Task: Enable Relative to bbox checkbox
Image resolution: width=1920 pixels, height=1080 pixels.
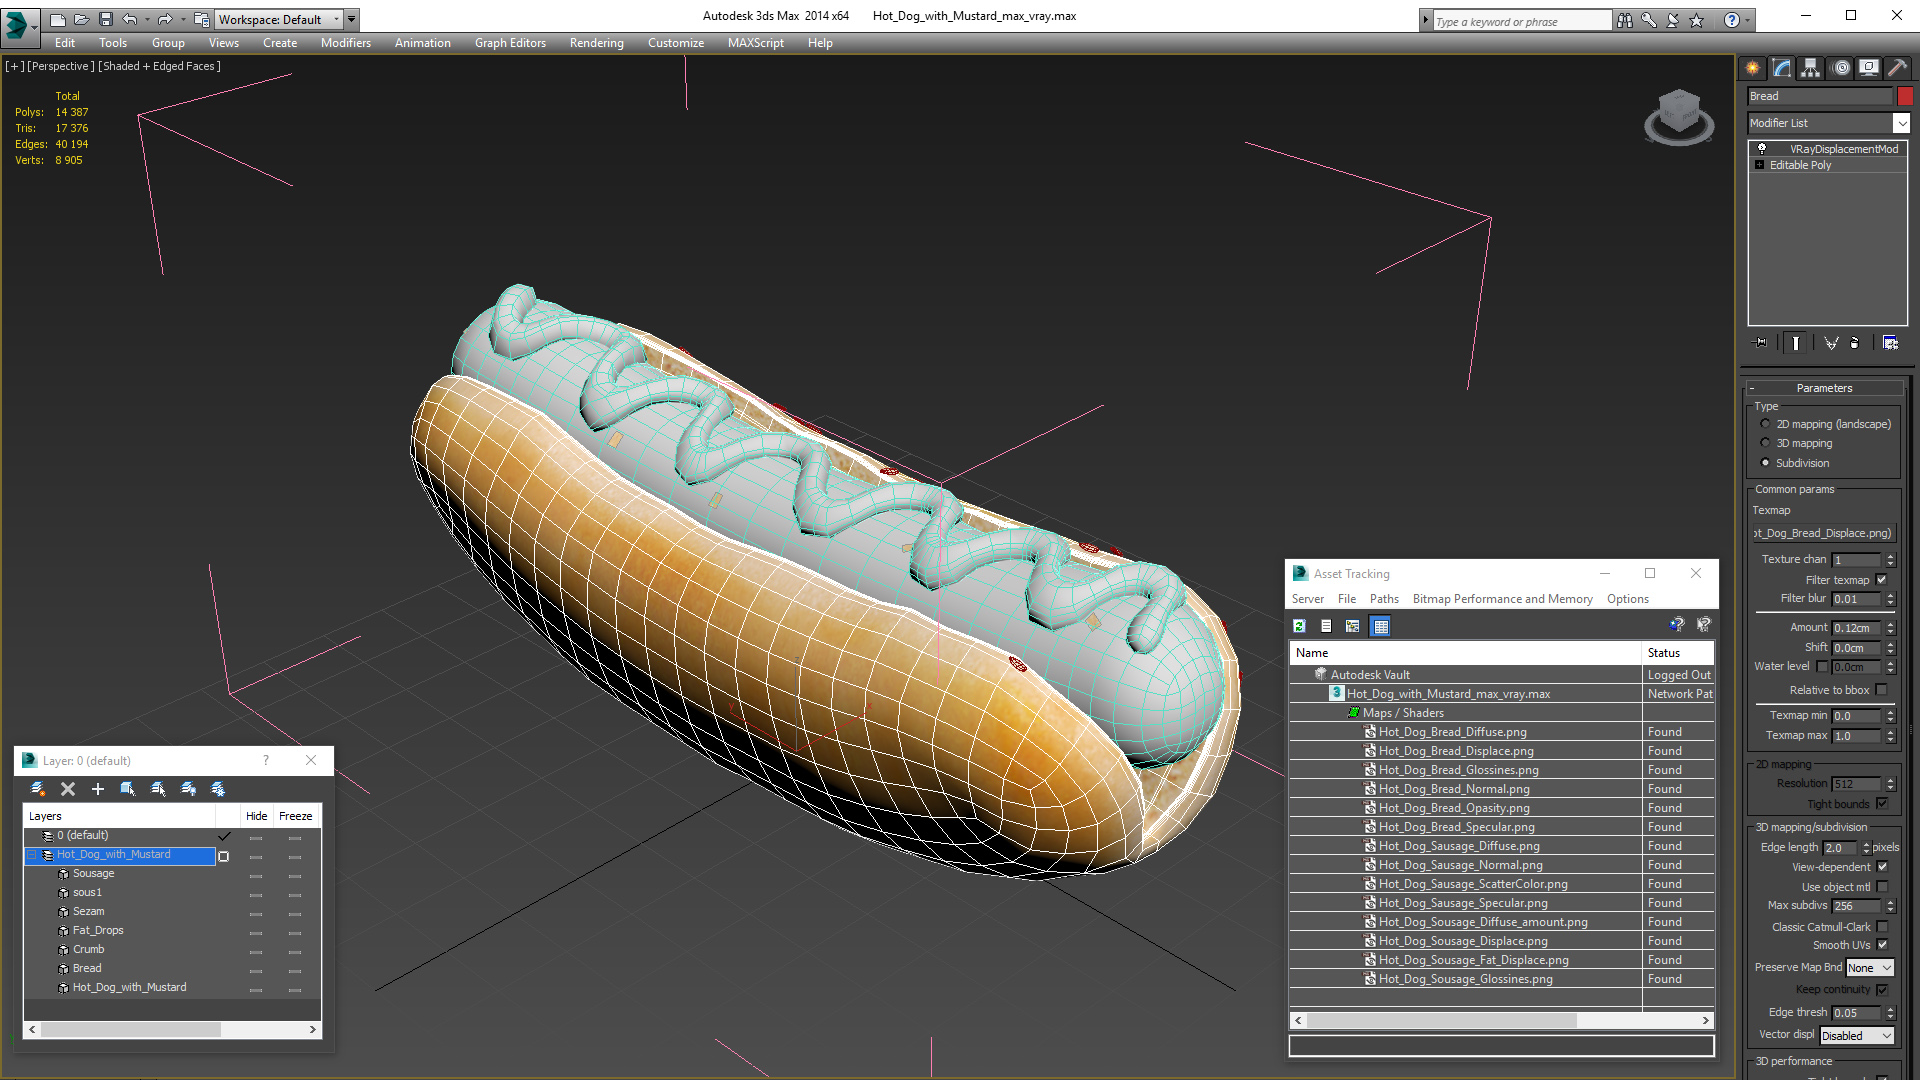Action: [x=1881, y=690]
